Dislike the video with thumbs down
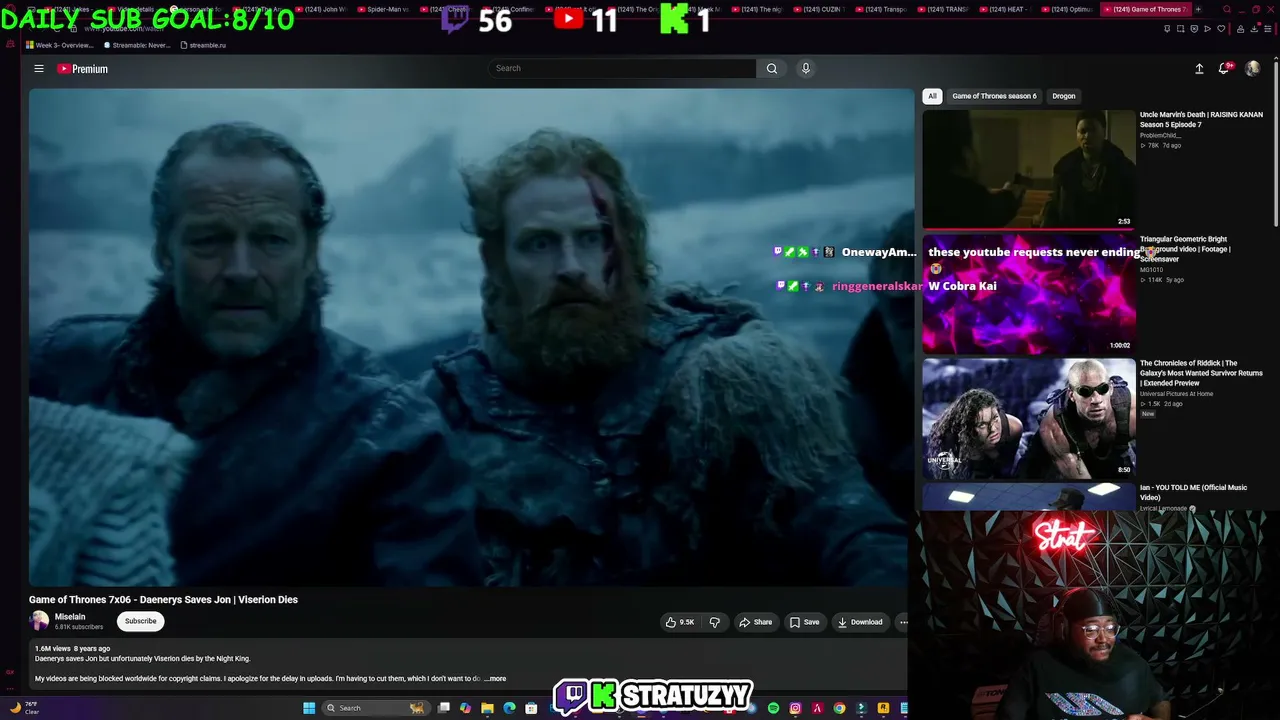The width and height of the screenshot is (1280, 720). pos(714,622)
